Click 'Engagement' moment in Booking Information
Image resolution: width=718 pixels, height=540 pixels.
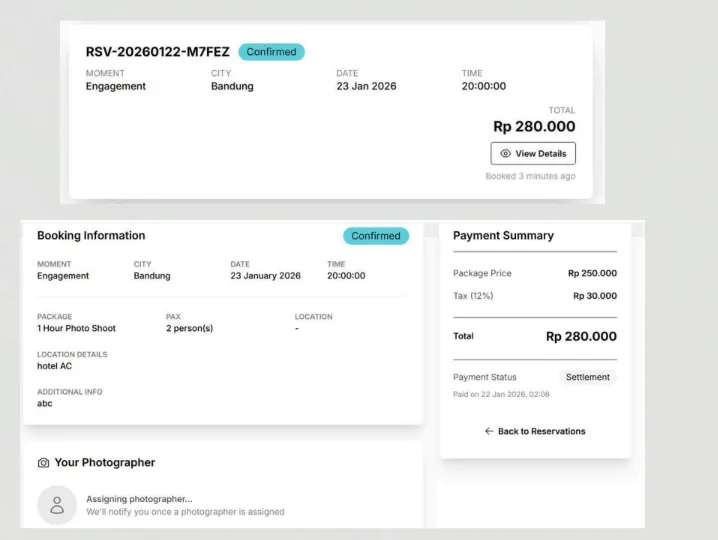click(x=63, y=276)
